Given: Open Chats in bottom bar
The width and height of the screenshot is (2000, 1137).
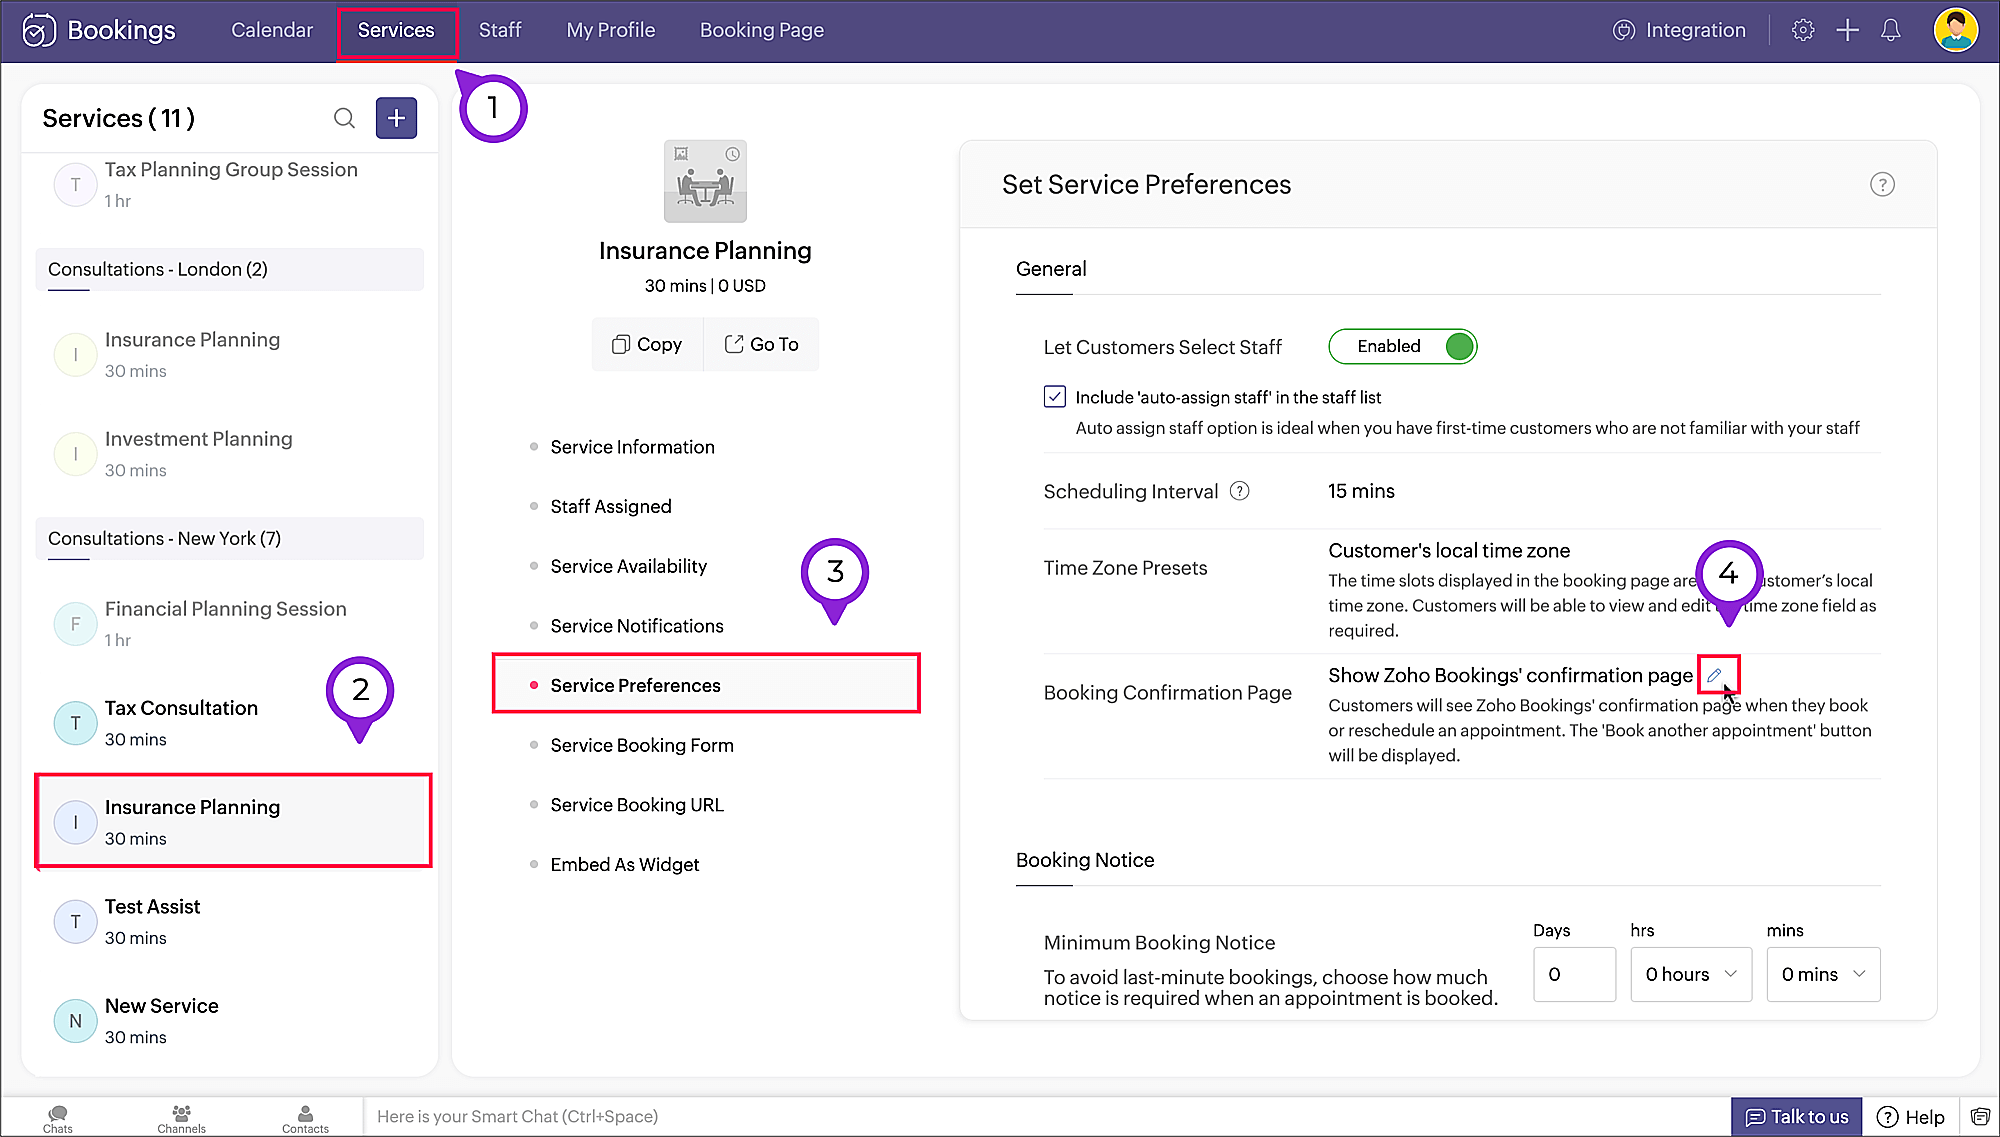Looking at the screenshot, I should pyautogui.click(x=58, y=1118).
